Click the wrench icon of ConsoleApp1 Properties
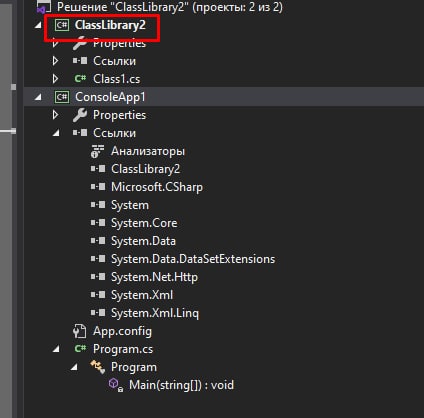The height and width of the screenshot is (418, 424). [x=80, y=115]
